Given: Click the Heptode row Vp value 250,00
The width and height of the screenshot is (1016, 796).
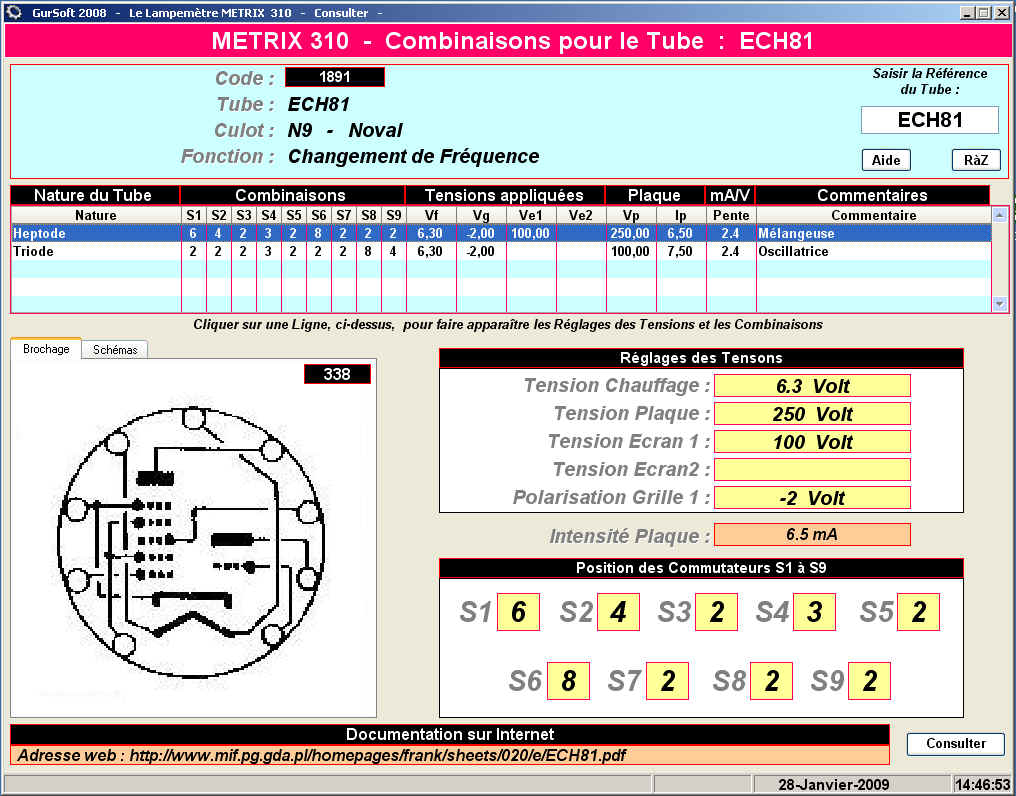Looking at the screenshot, I should pos(630,233).
